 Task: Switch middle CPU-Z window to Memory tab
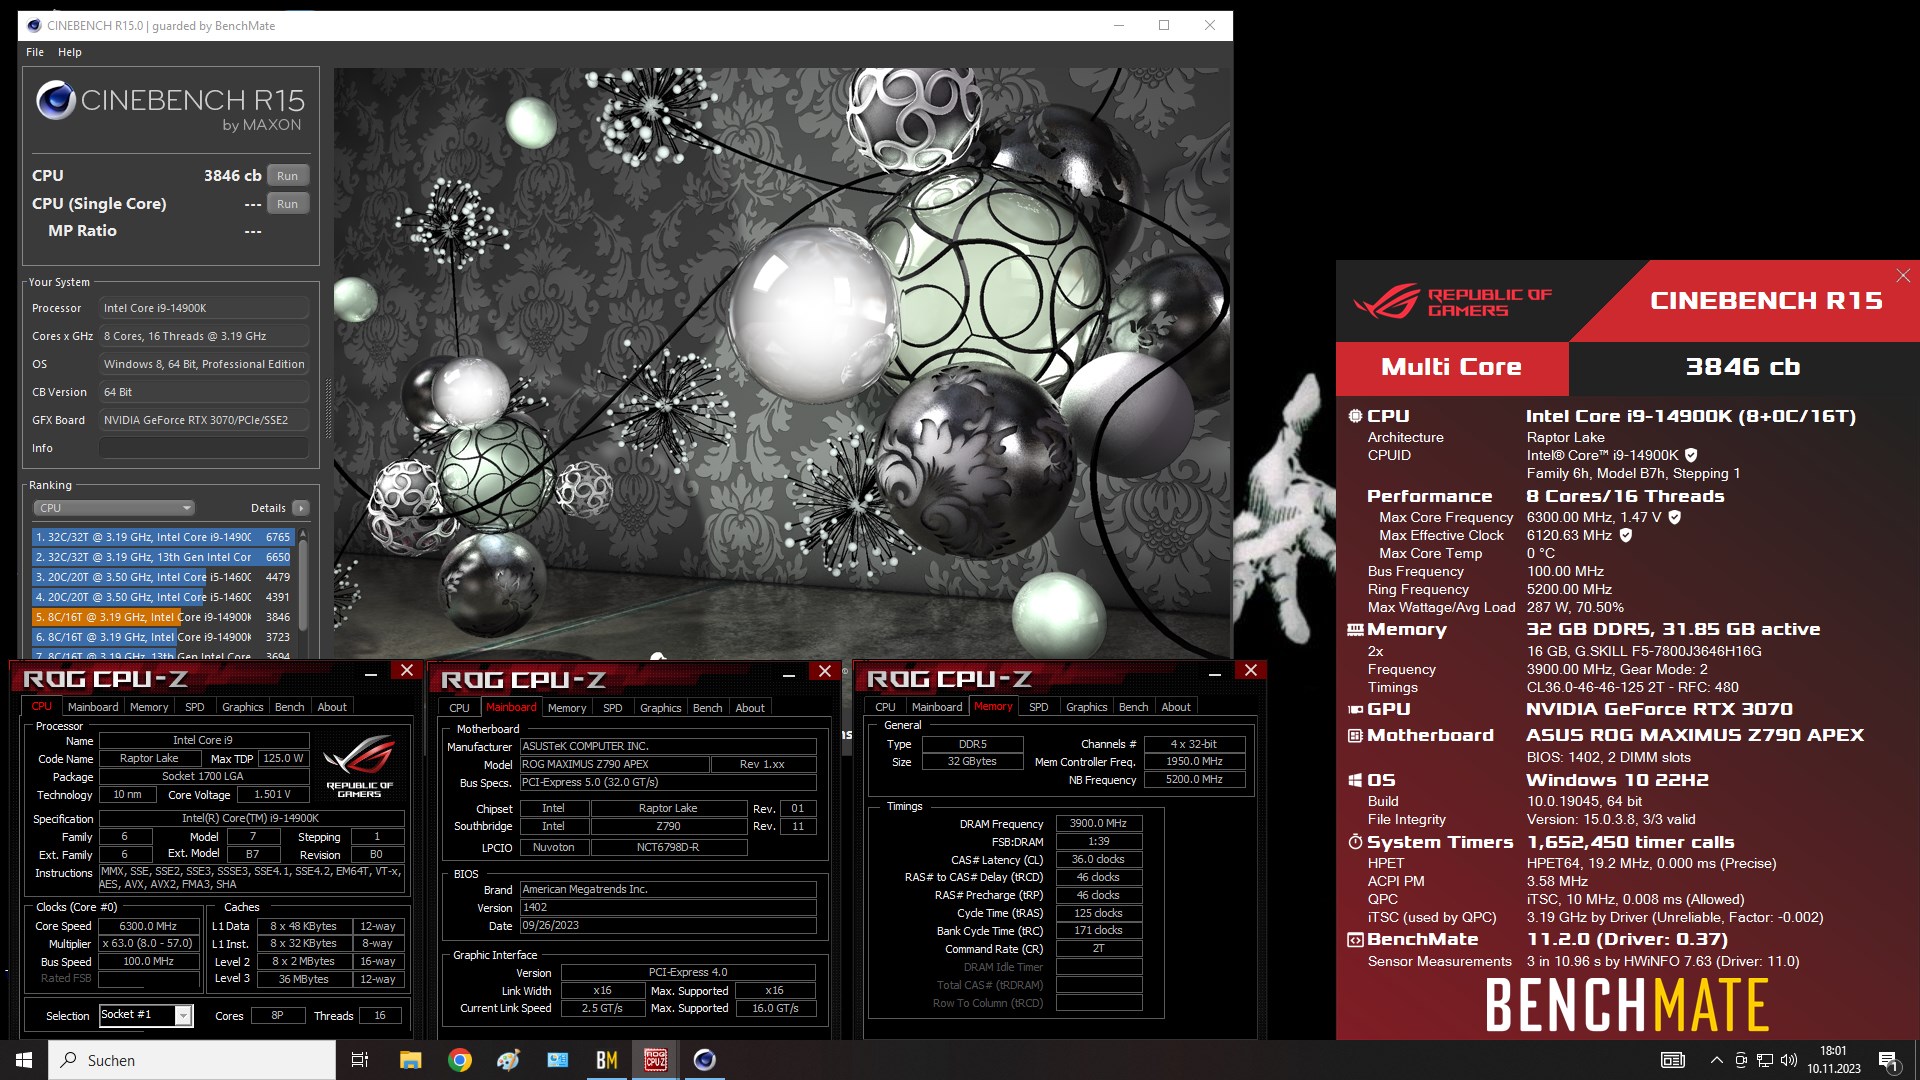tap(567, 708)
